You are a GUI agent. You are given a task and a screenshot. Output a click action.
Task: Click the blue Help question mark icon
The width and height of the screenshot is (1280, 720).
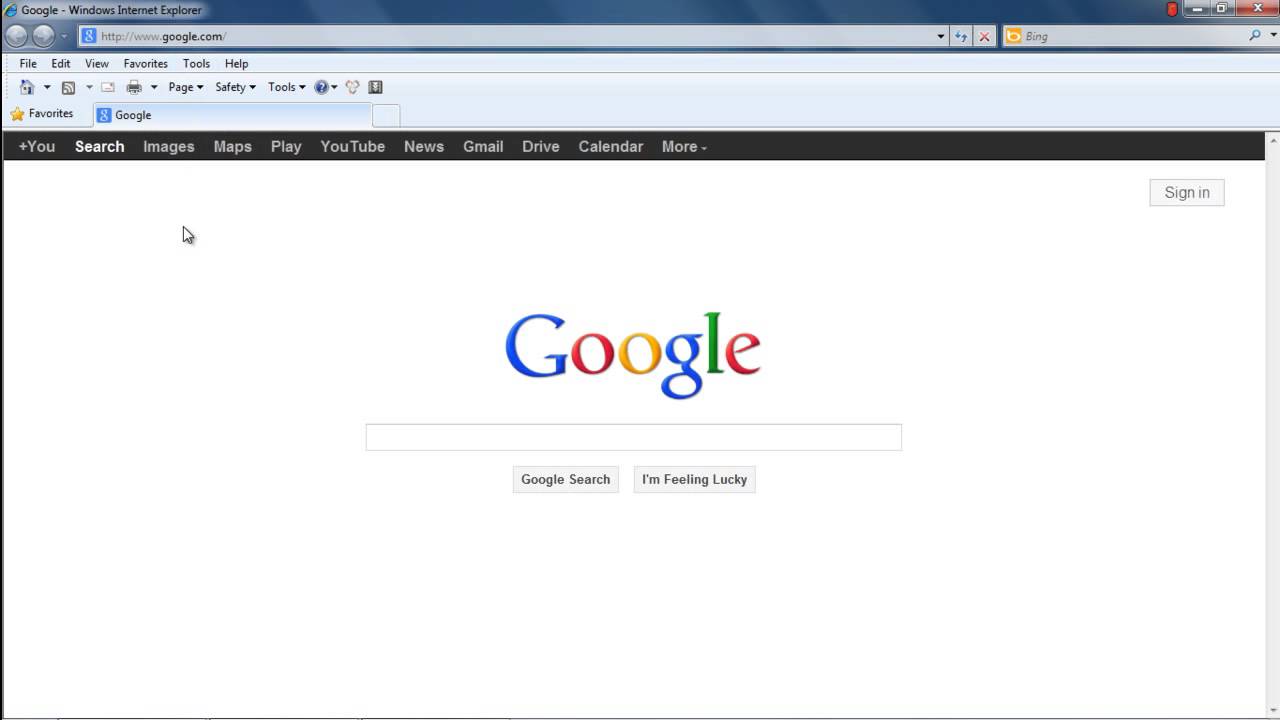coord(321,88)
